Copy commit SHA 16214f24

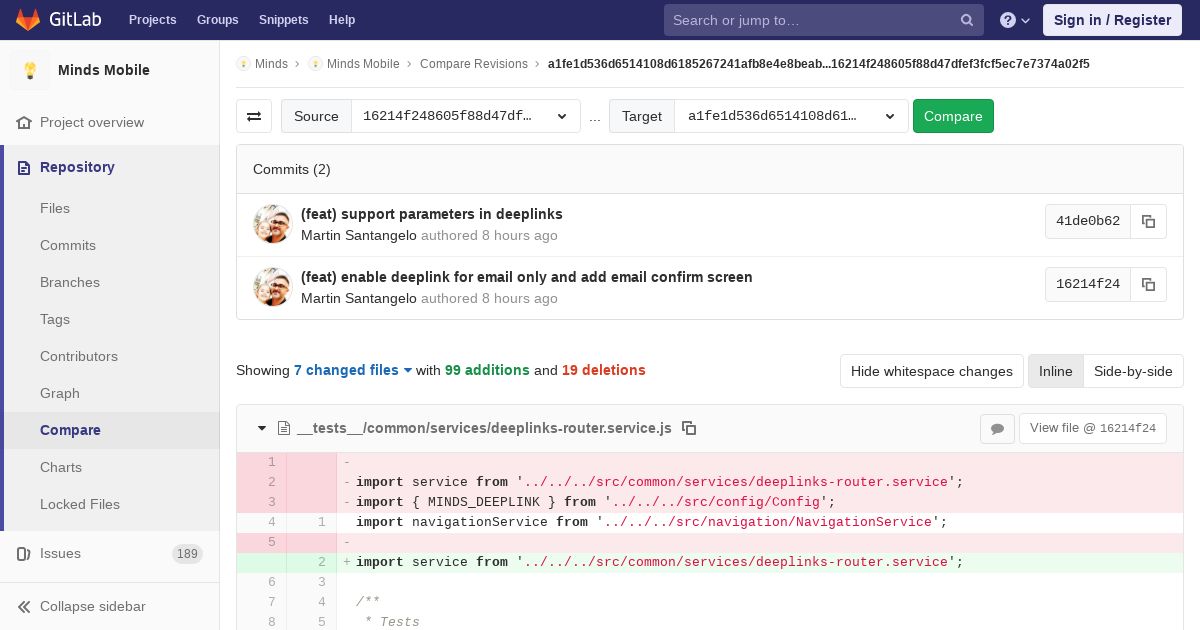click(1148, 285)
